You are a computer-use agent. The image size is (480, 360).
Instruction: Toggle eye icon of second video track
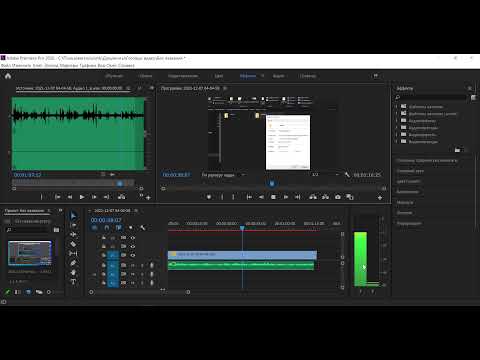[133, 246]
